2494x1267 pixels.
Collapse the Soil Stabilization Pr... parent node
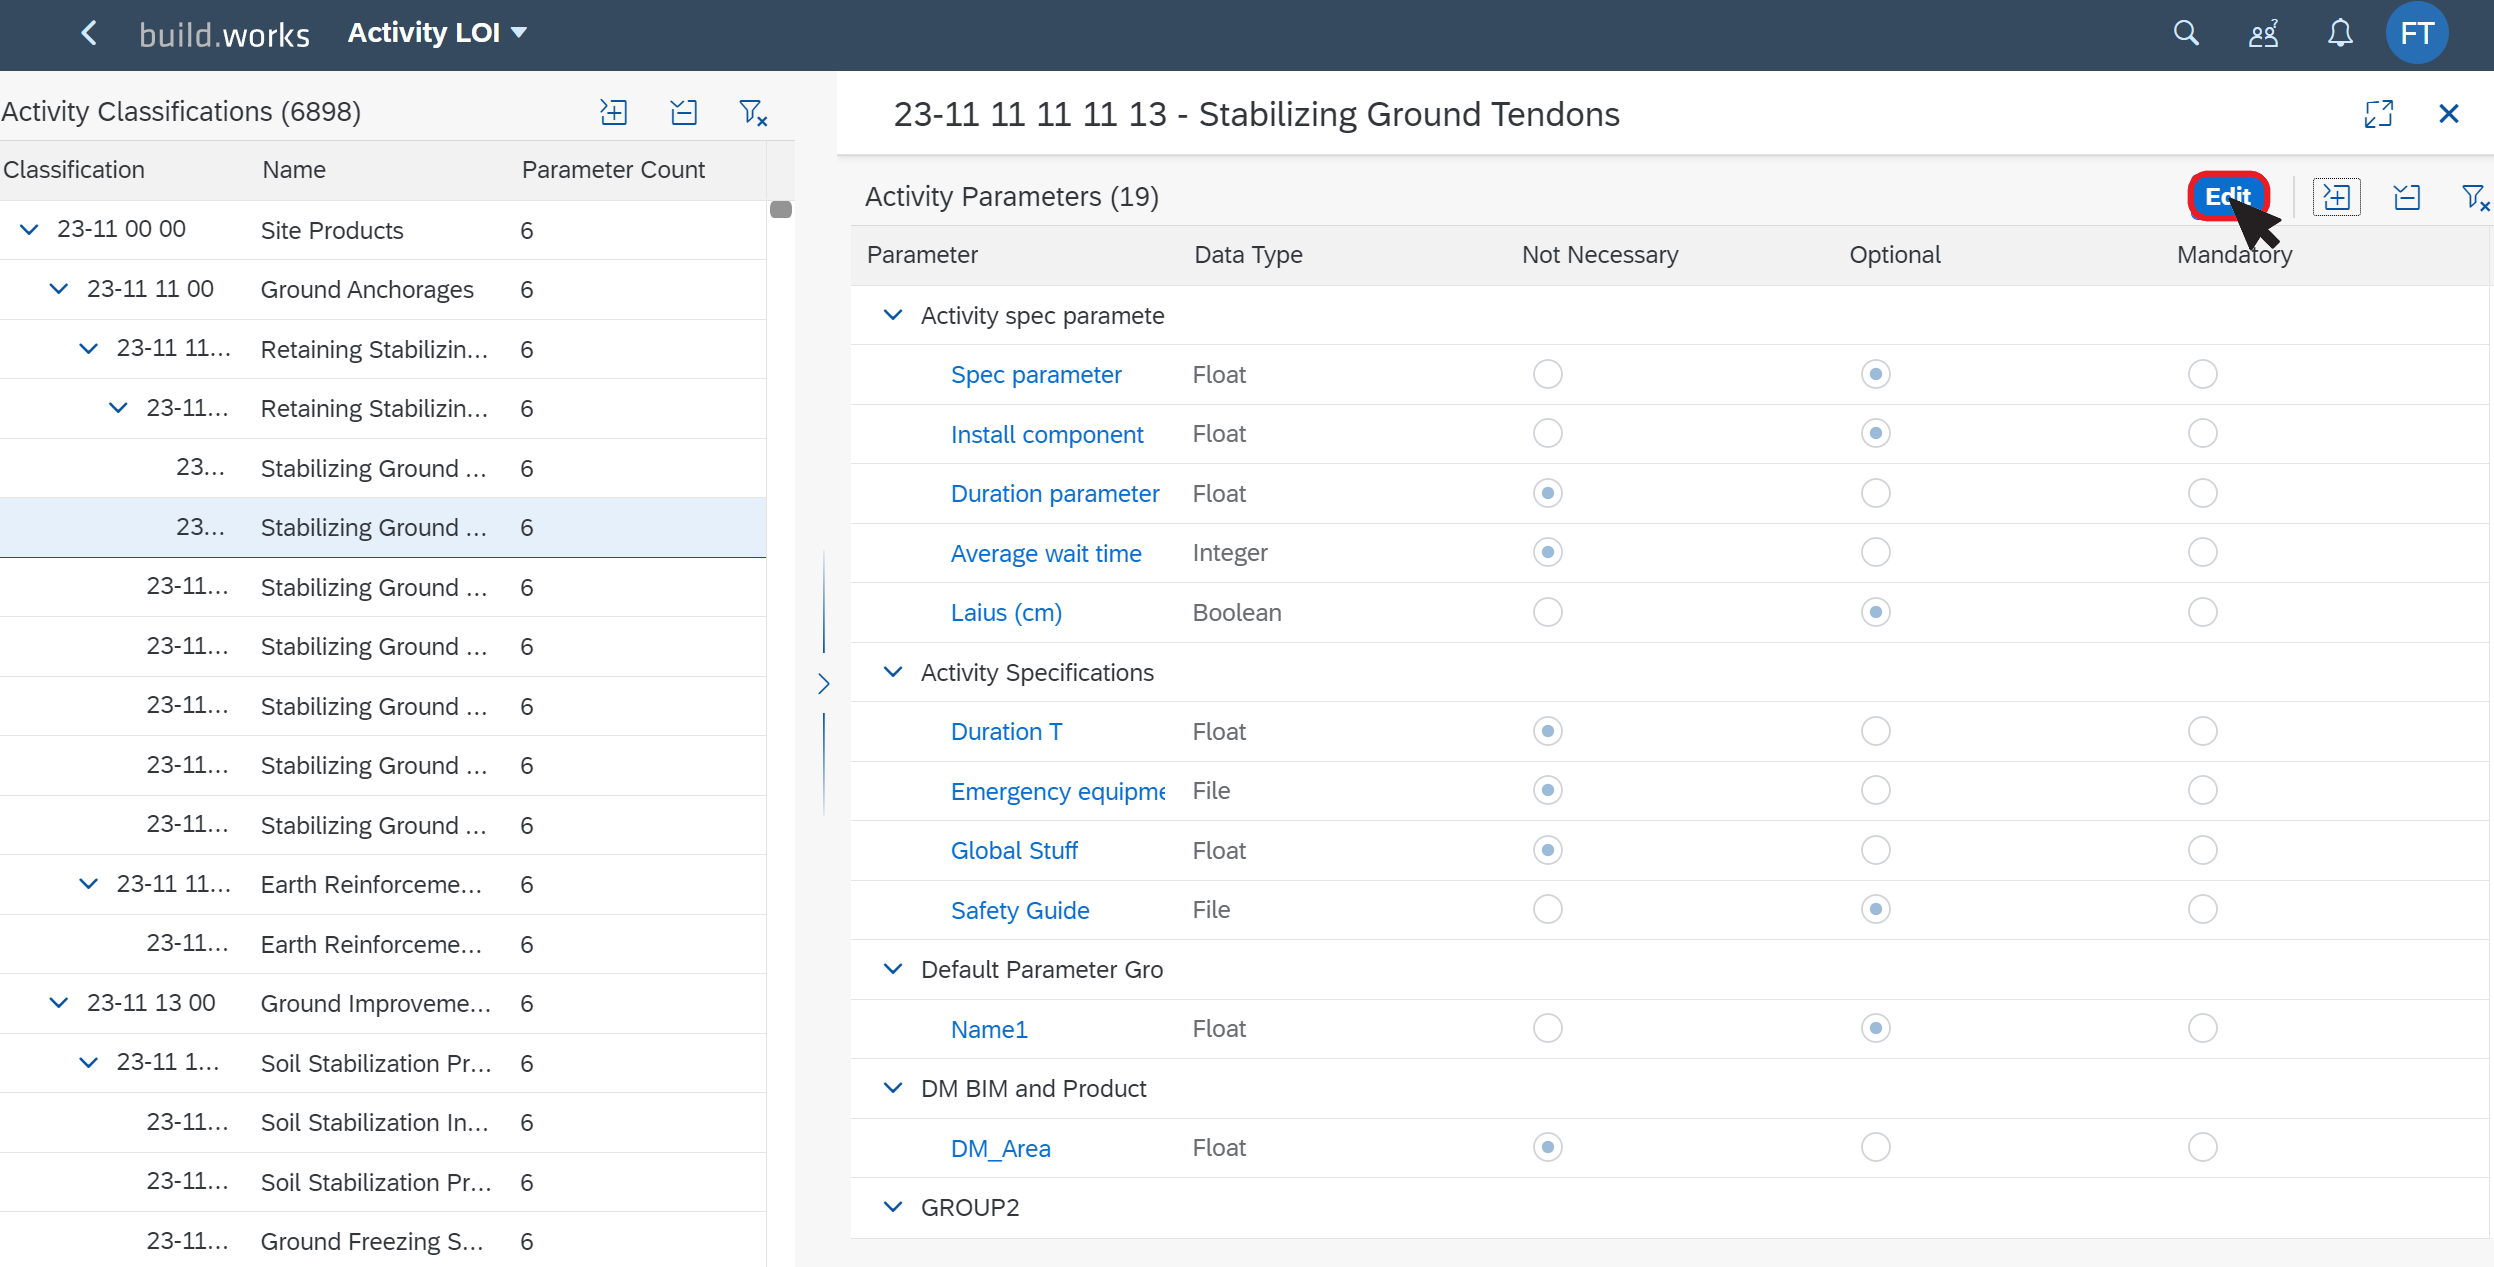pyautogui.click(x=88, y=1063)
